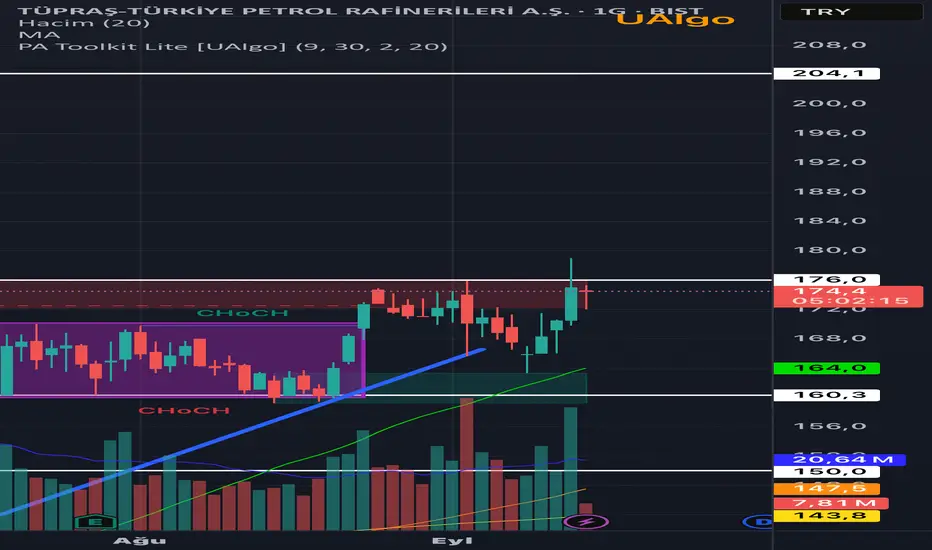Click the 168,0 price scale value
The width and height of the screenshot is (932, 550).
[829, 338]
